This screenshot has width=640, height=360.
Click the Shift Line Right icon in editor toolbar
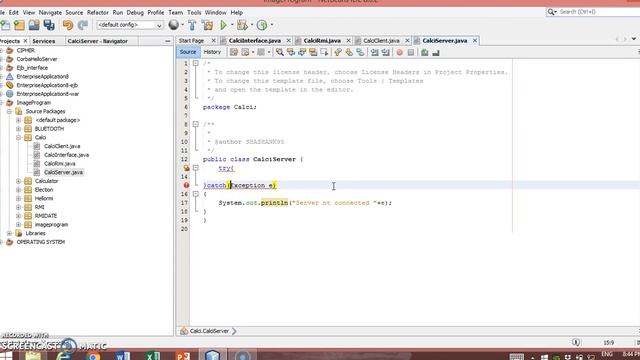pyautogui.click(x=386, y=52)
